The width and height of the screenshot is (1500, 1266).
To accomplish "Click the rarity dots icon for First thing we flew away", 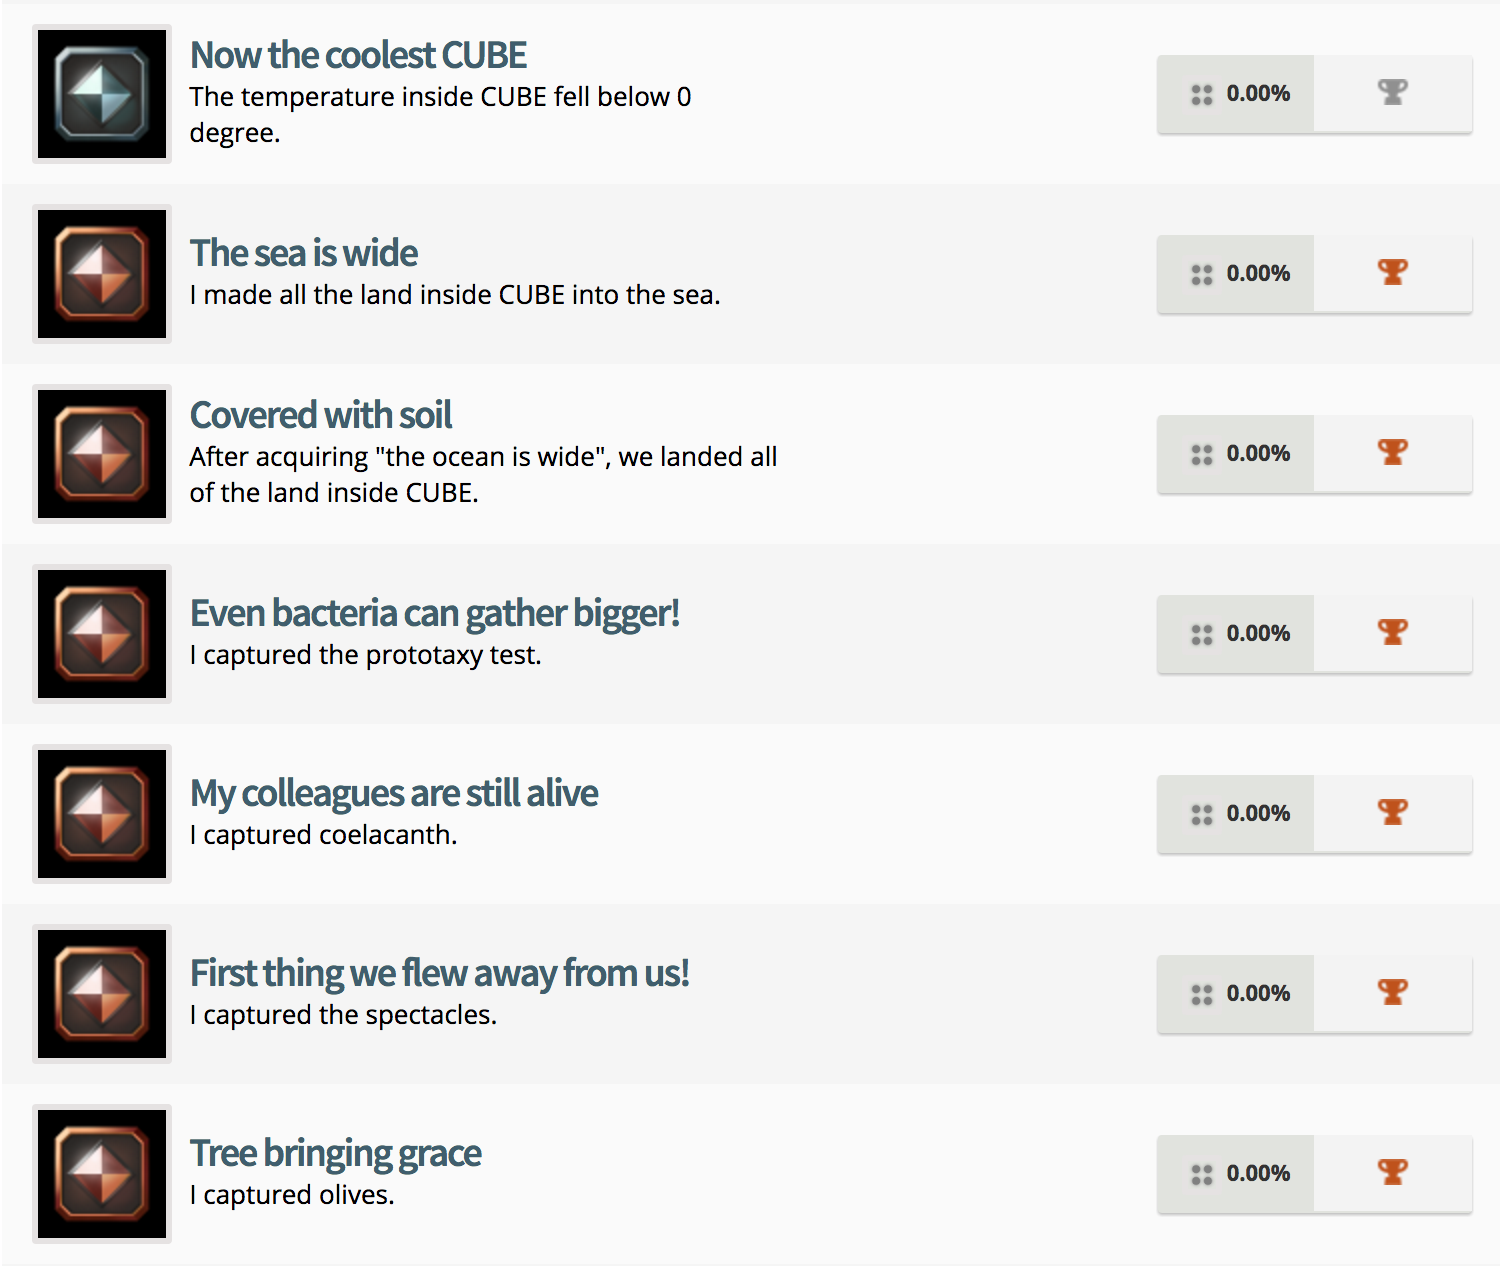I will 1201,995.
